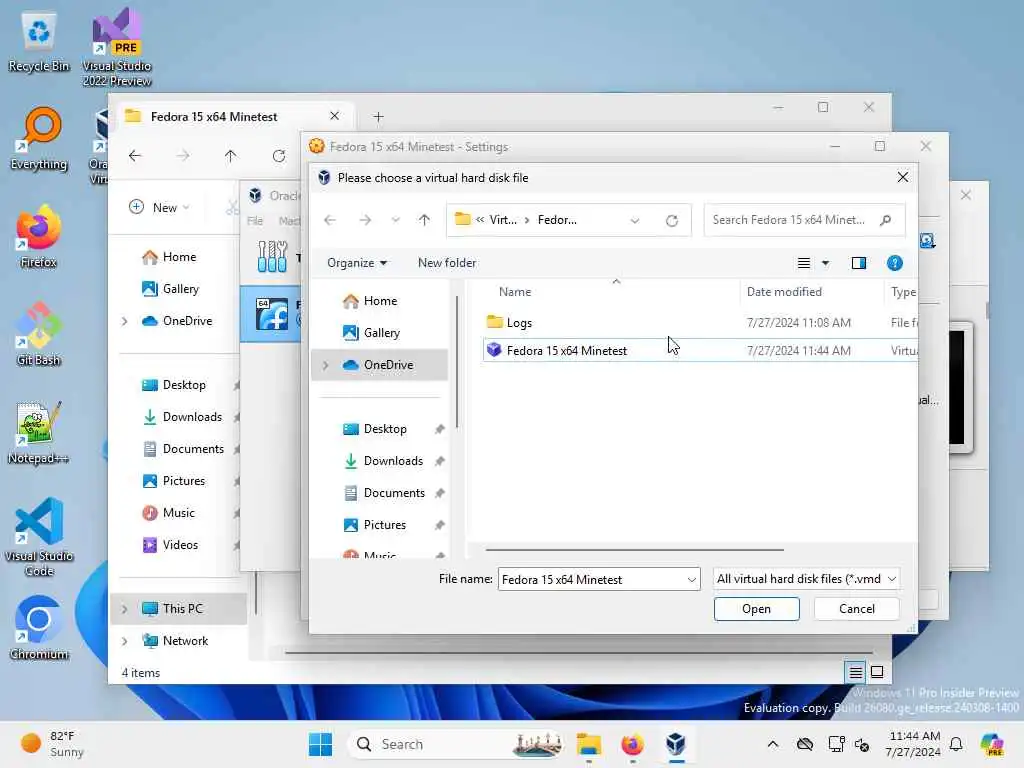
Task: Show hidden system tray icons
Action: [773, 744]
